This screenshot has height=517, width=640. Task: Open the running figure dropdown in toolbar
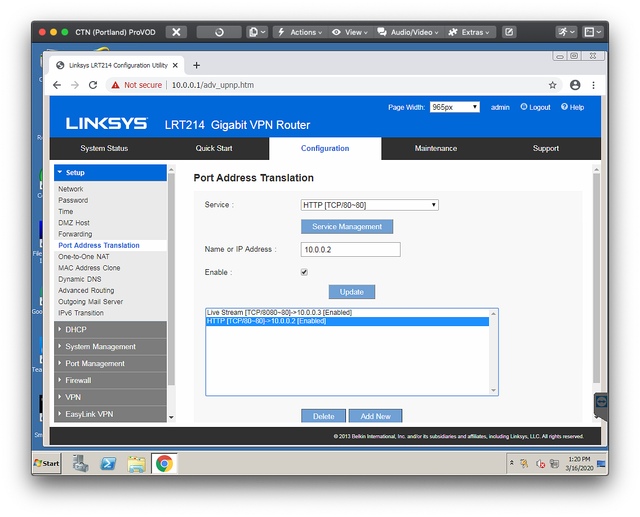566,32
